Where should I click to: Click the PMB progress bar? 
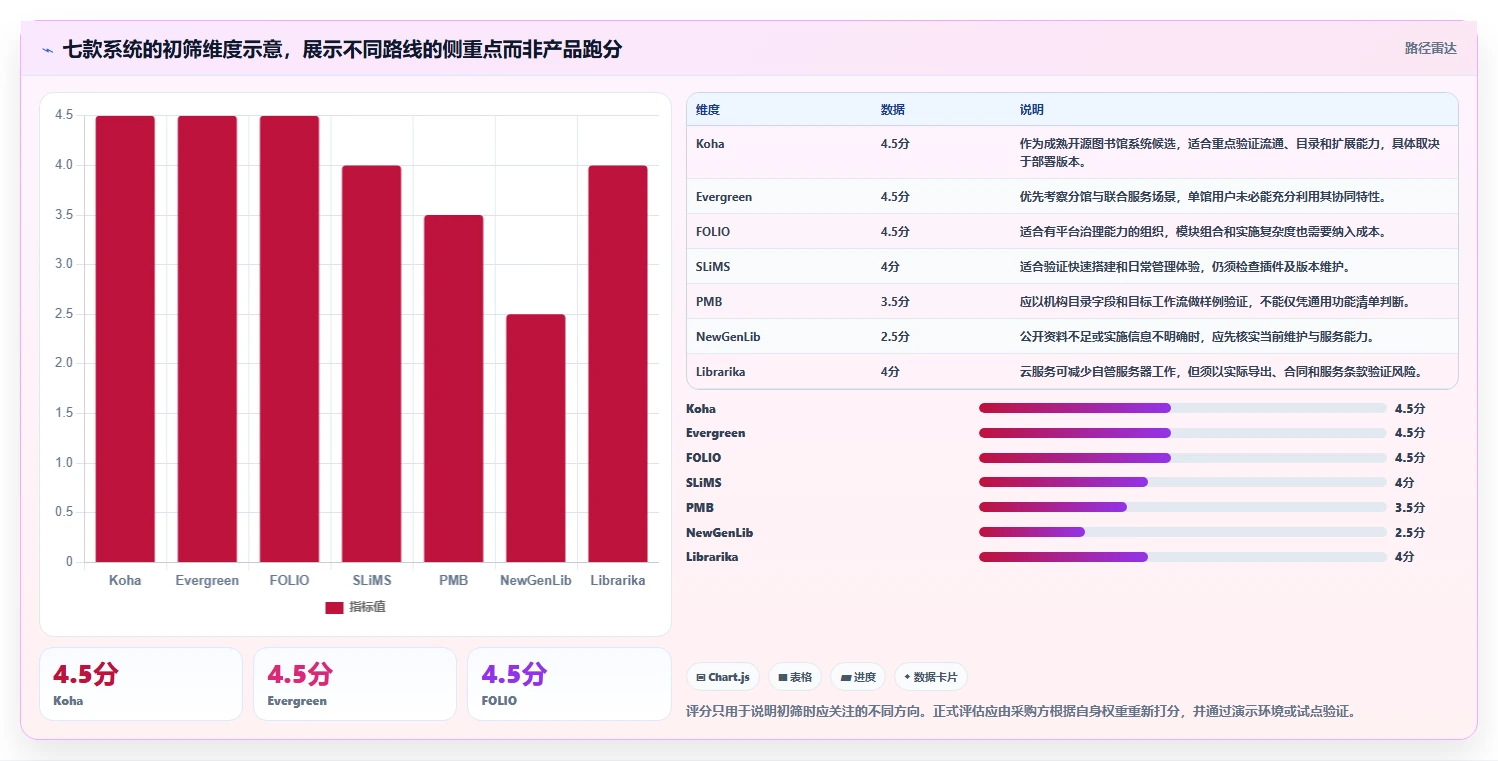point(1183,507)
